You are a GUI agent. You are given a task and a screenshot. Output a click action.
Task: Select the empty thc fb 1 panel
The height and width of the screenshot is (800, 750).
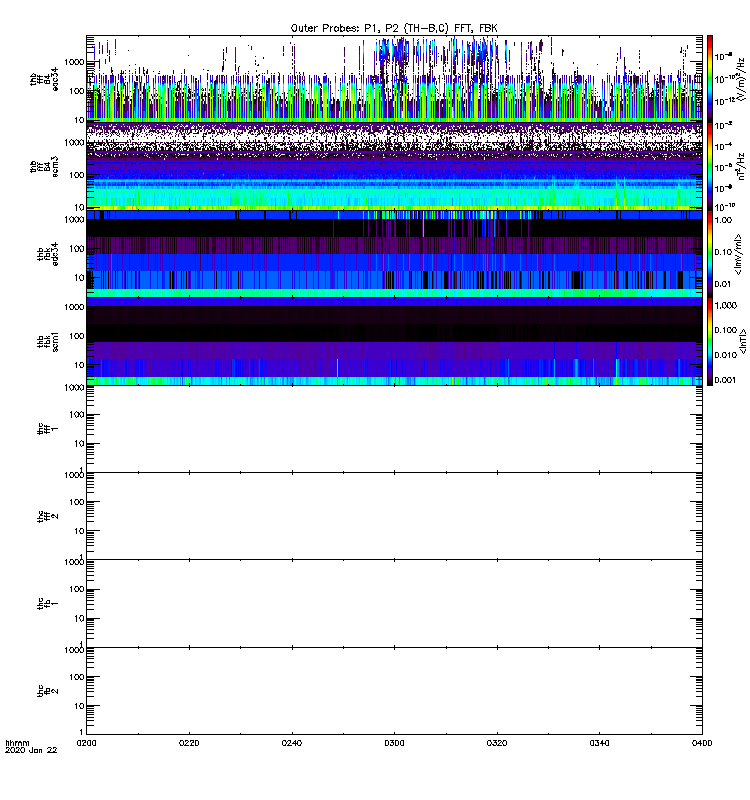tap(394, 602)
